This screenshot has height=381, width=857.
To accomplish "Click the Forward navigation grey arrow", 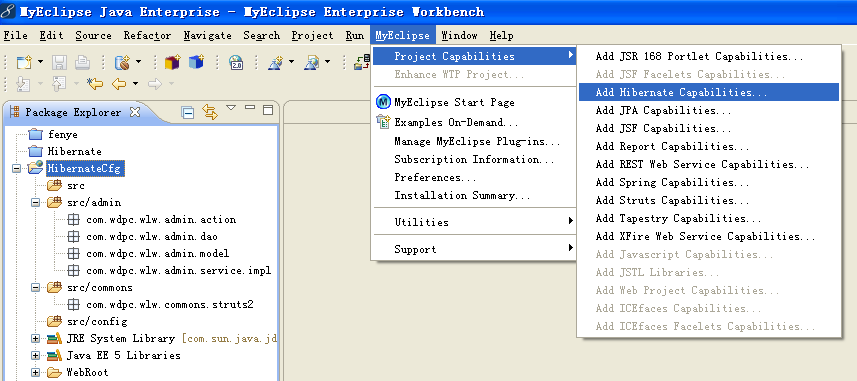I will (x=155, y=84).
